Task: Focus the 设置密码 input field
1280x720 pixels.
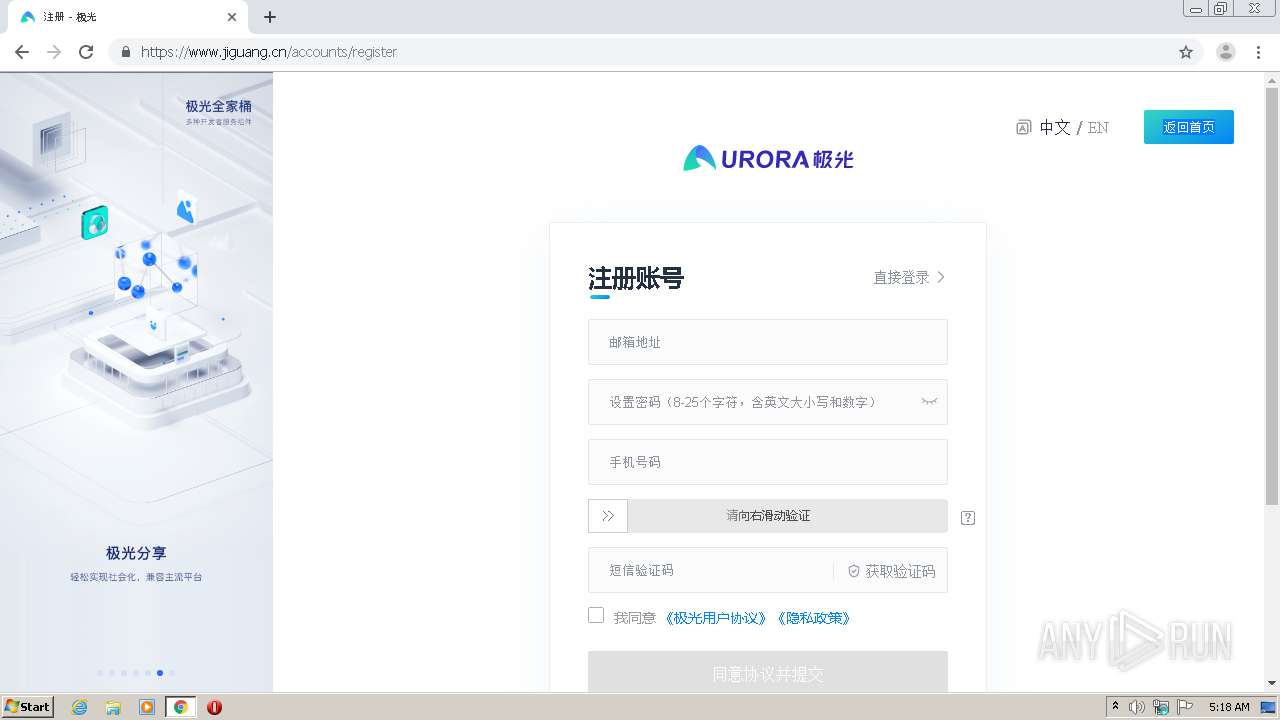Action: (768, 402)
